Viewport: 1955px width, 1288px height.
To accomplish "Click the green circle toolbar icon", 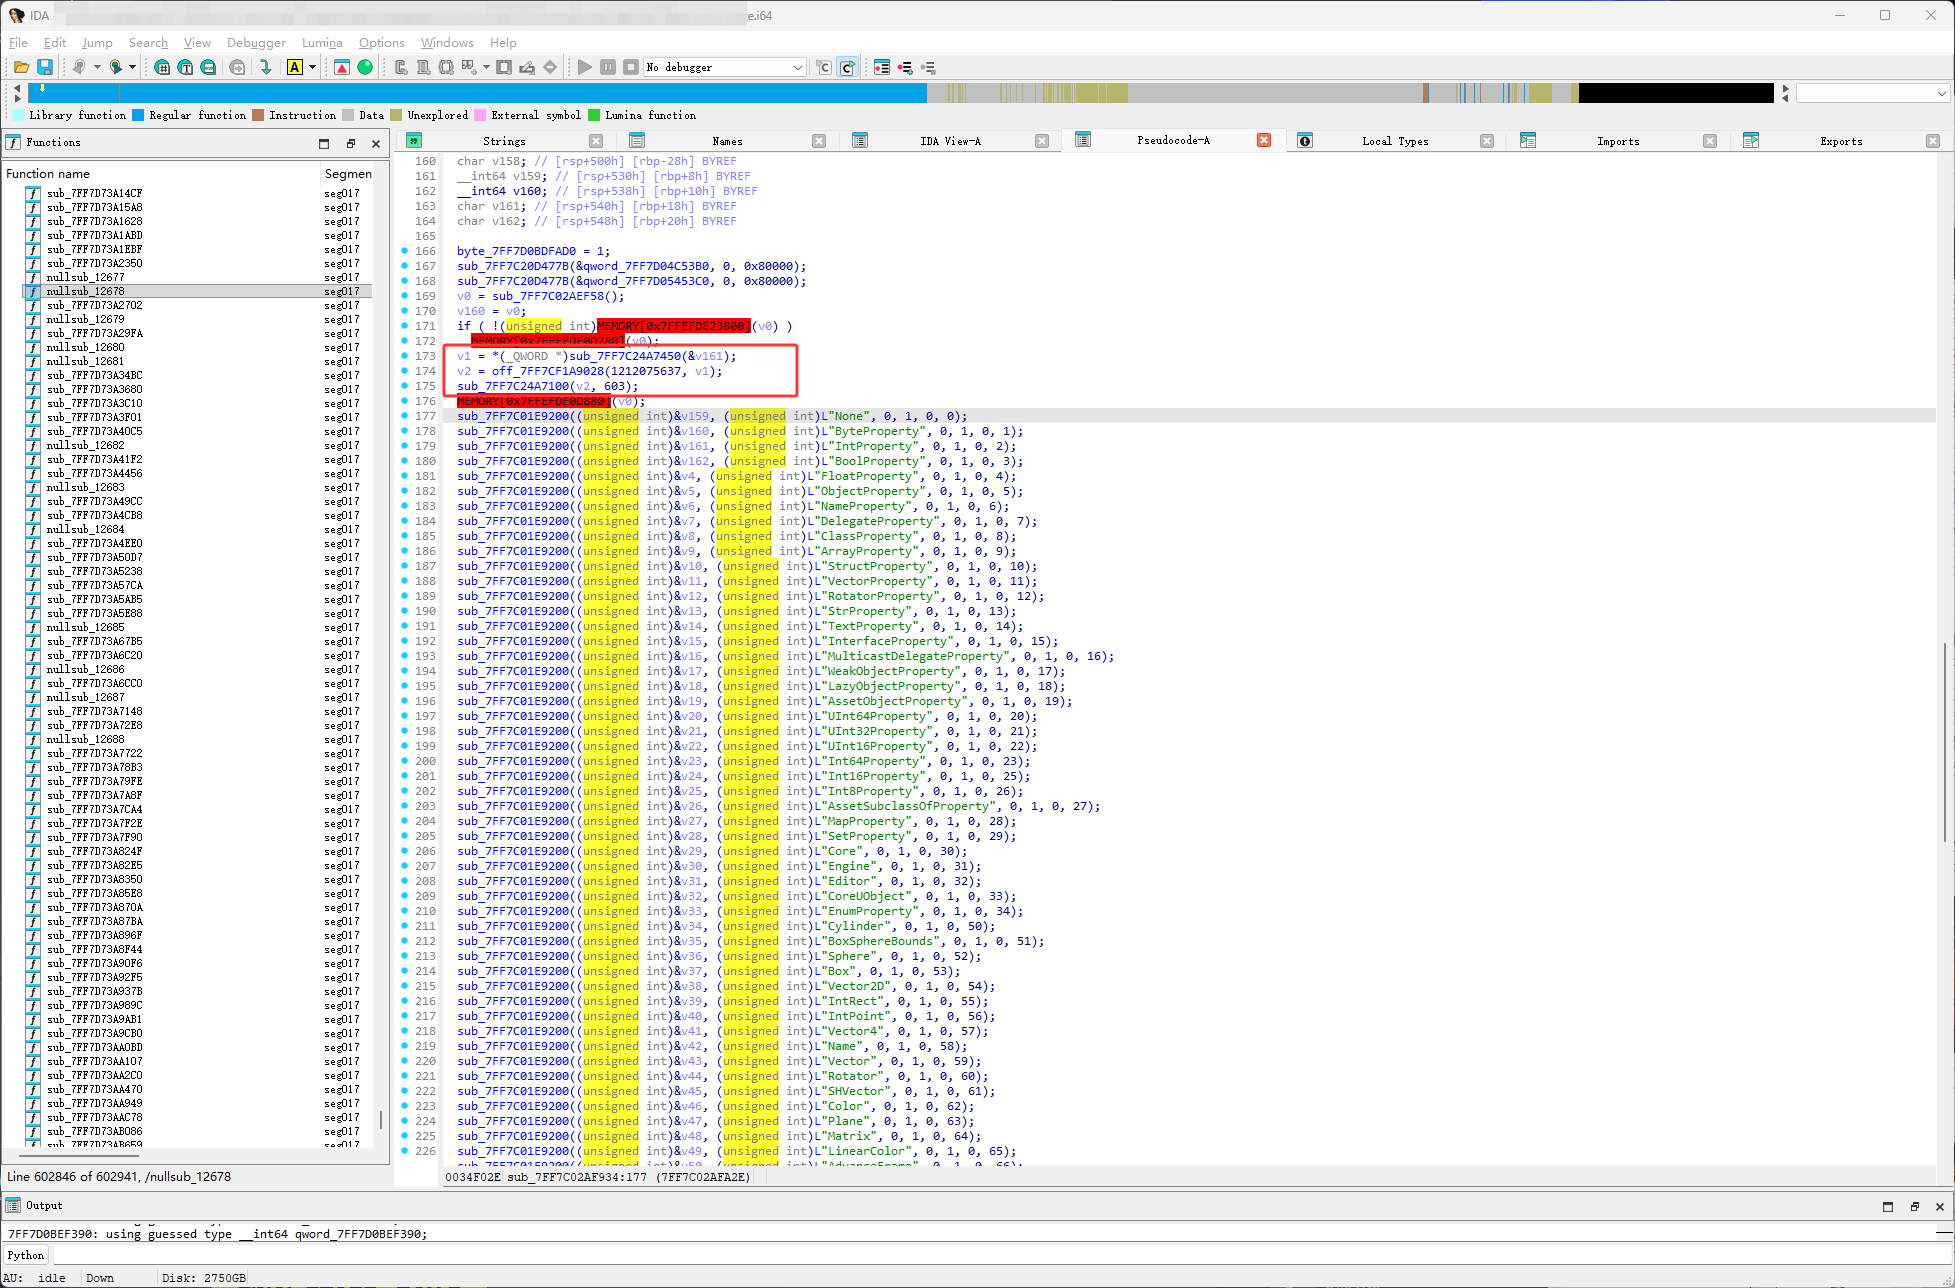I will tap(365, 67).
